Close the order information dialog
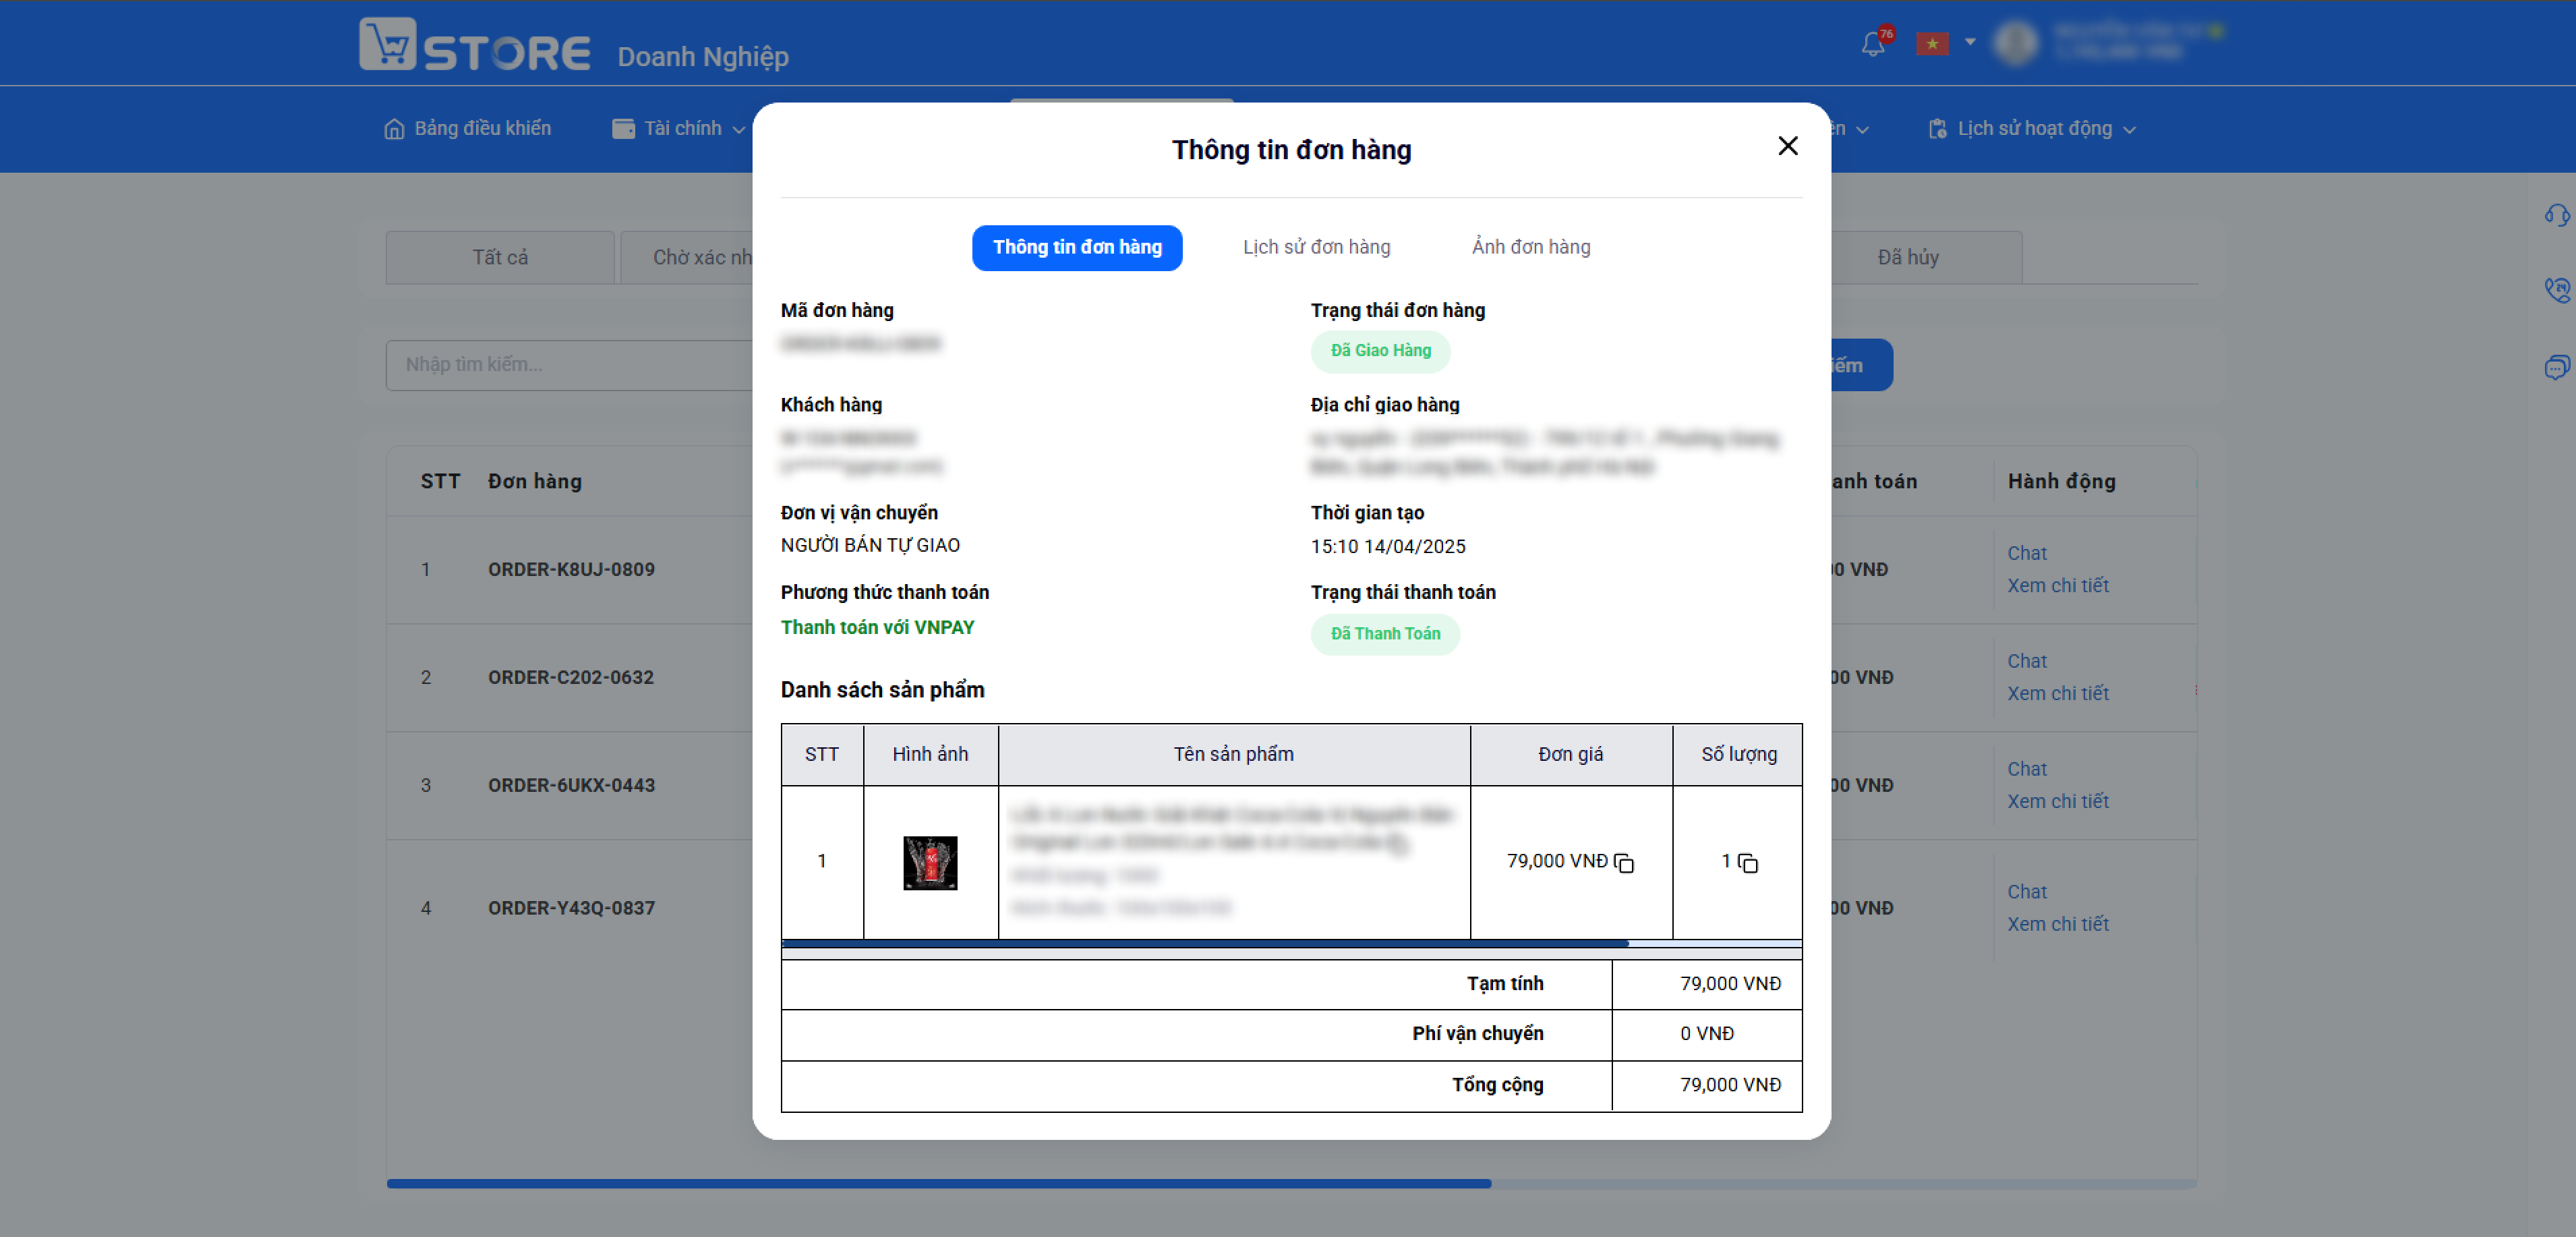The image size is (2576, 1237). (1788, 146)
